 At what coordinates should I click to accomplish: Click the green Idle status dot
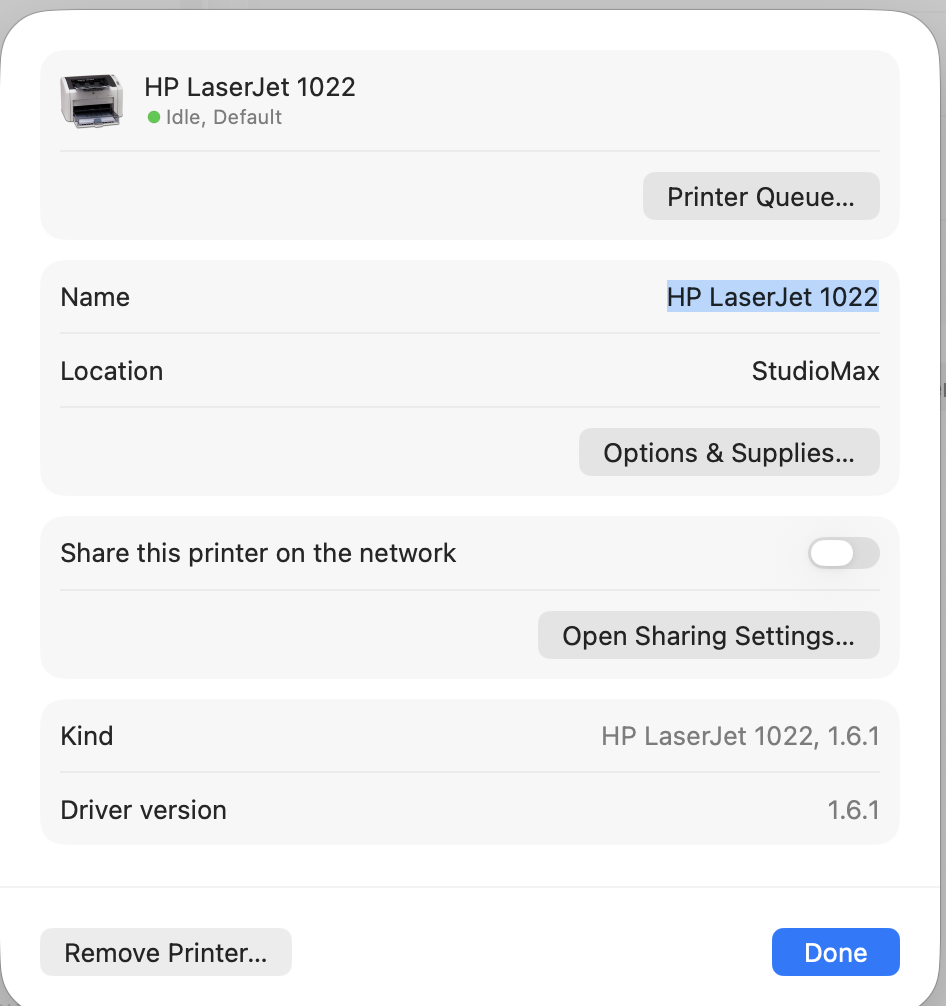point(154,117)
